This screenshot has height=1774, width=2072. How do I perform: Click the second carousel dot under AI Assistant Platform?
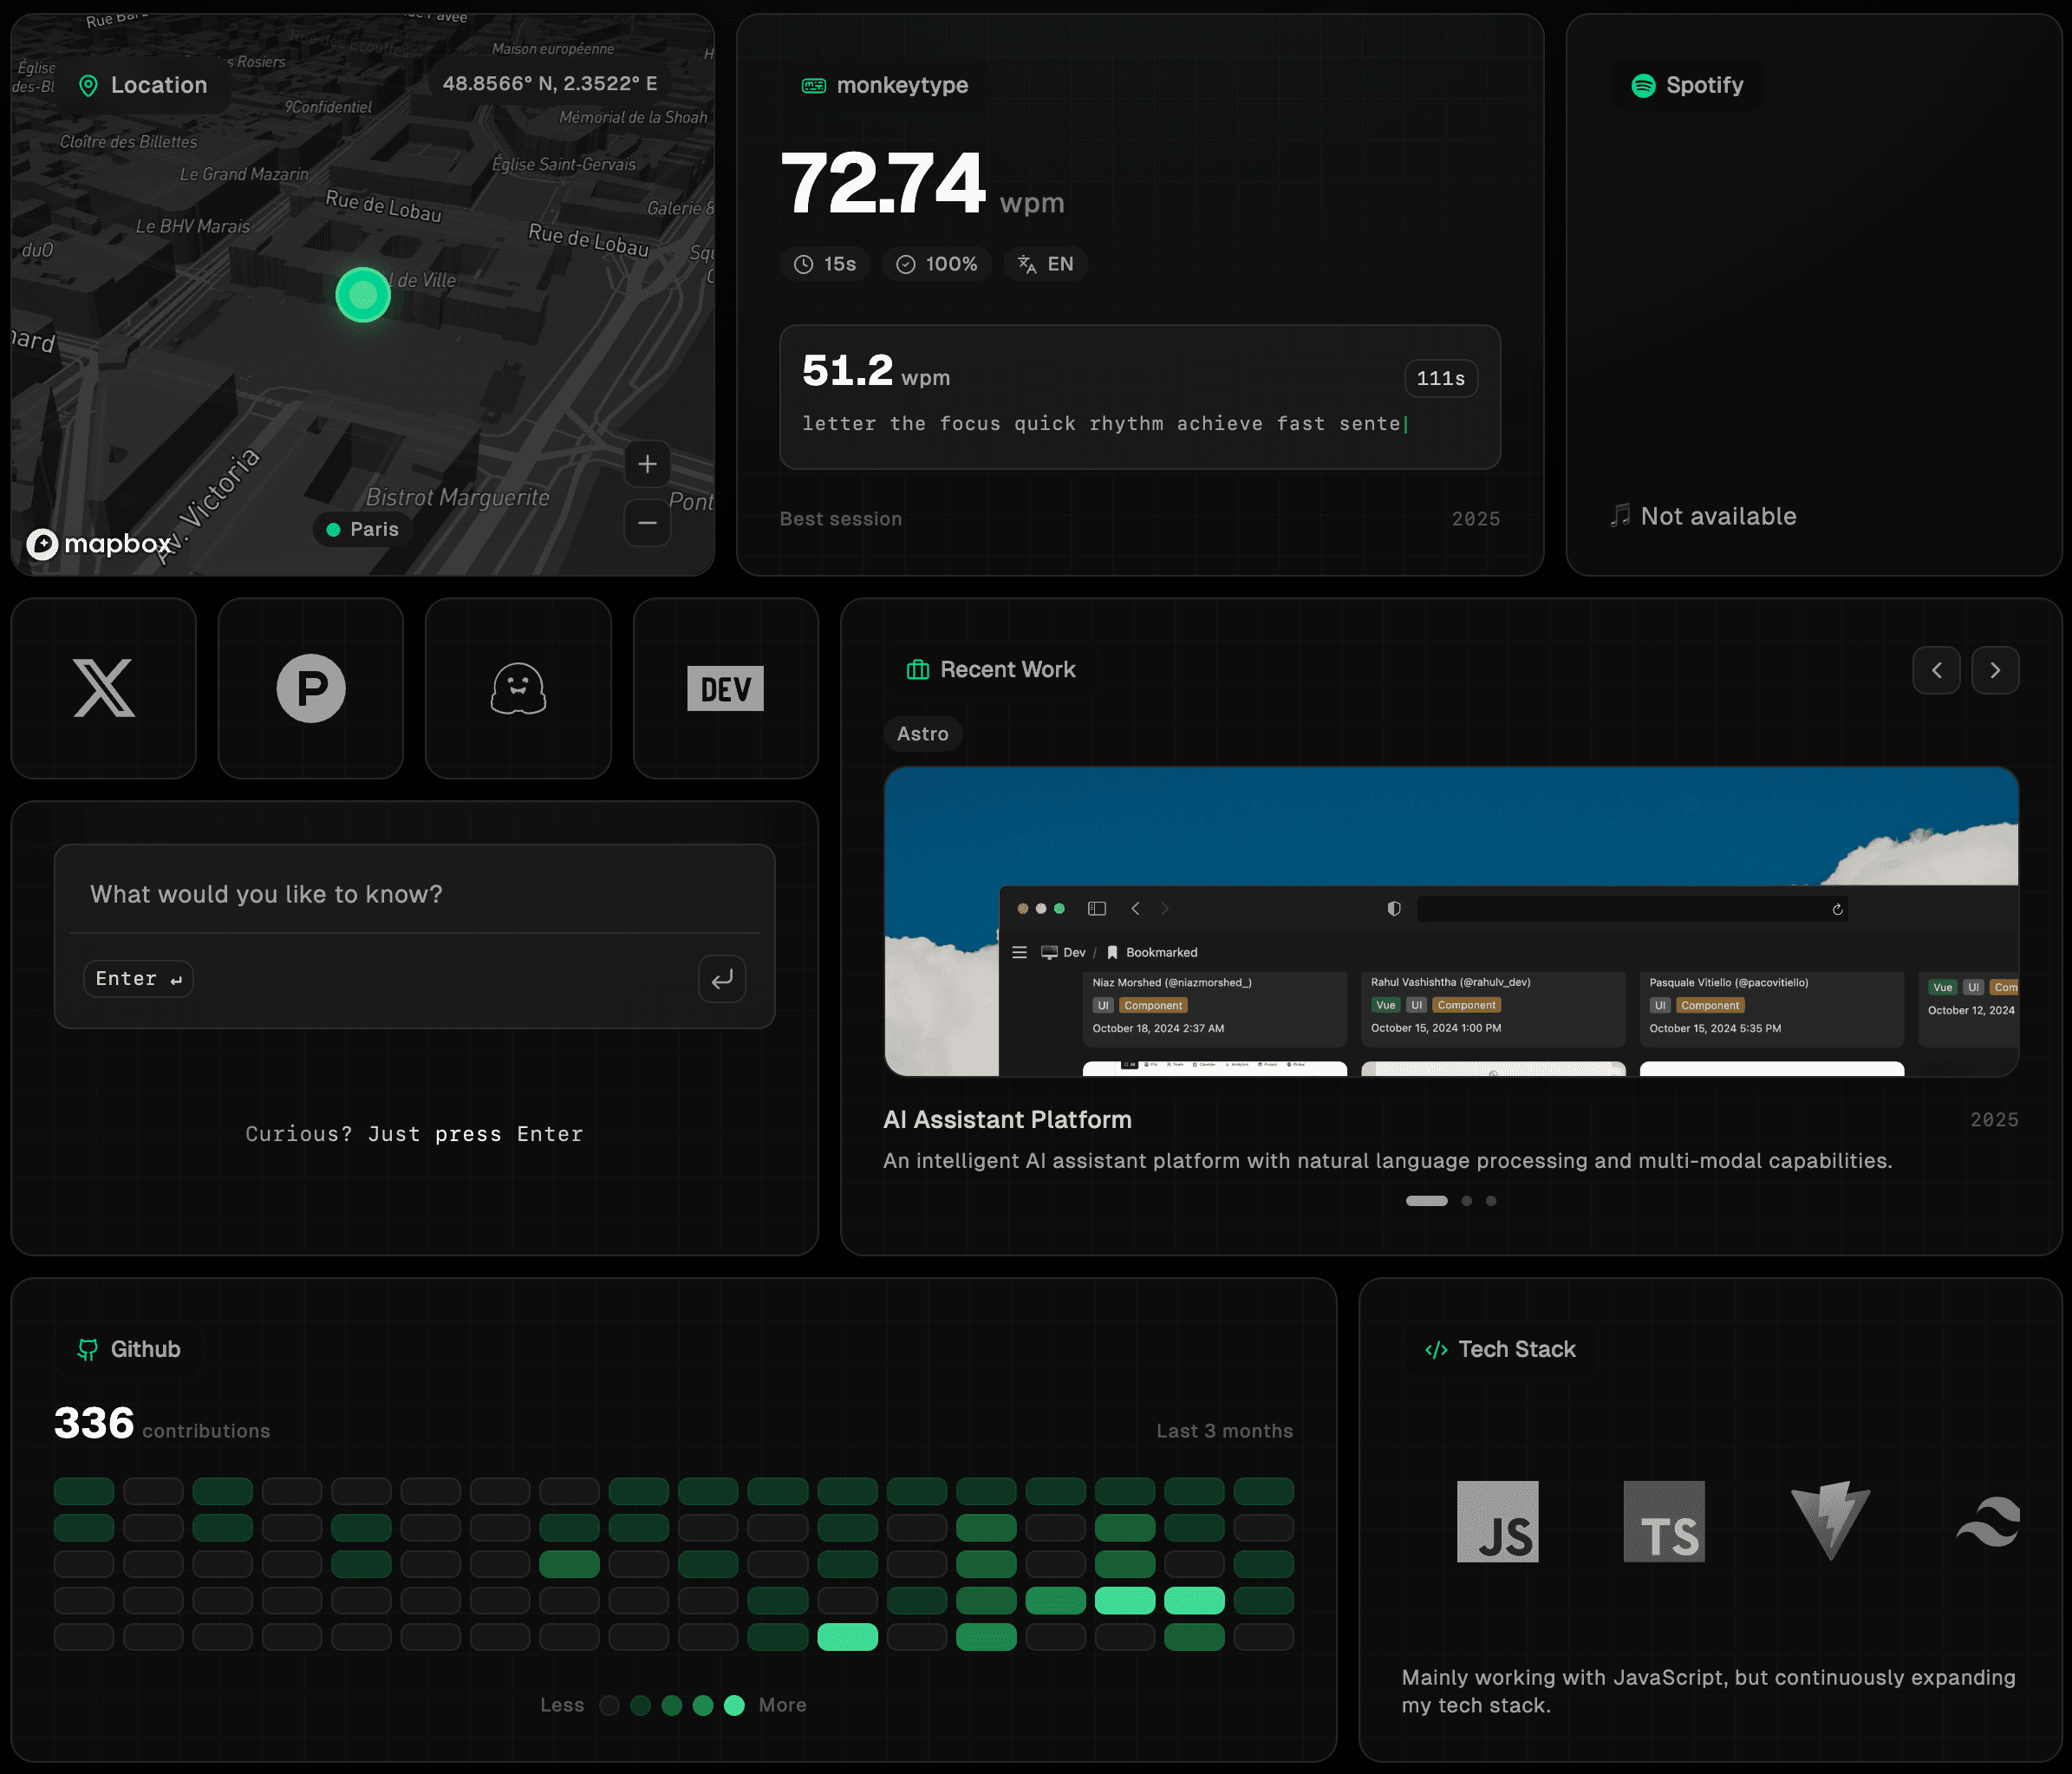click(1467, 1201)
